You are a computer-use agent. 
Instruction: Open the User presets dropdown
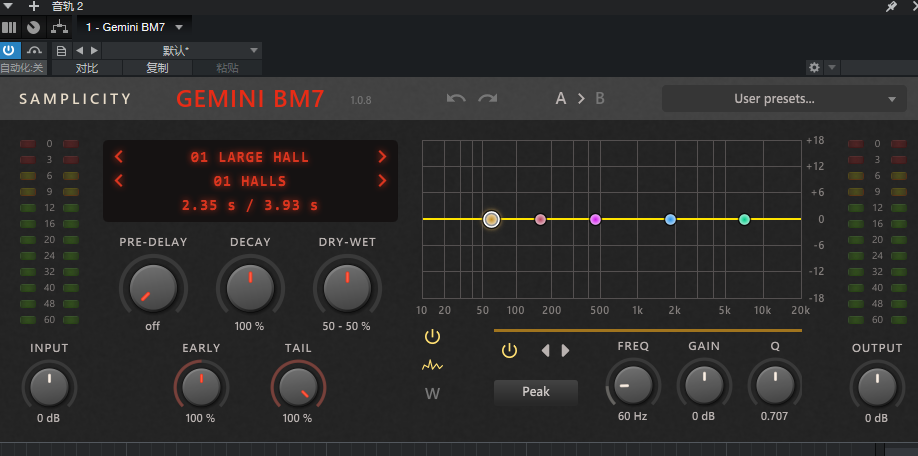point(784,99)
